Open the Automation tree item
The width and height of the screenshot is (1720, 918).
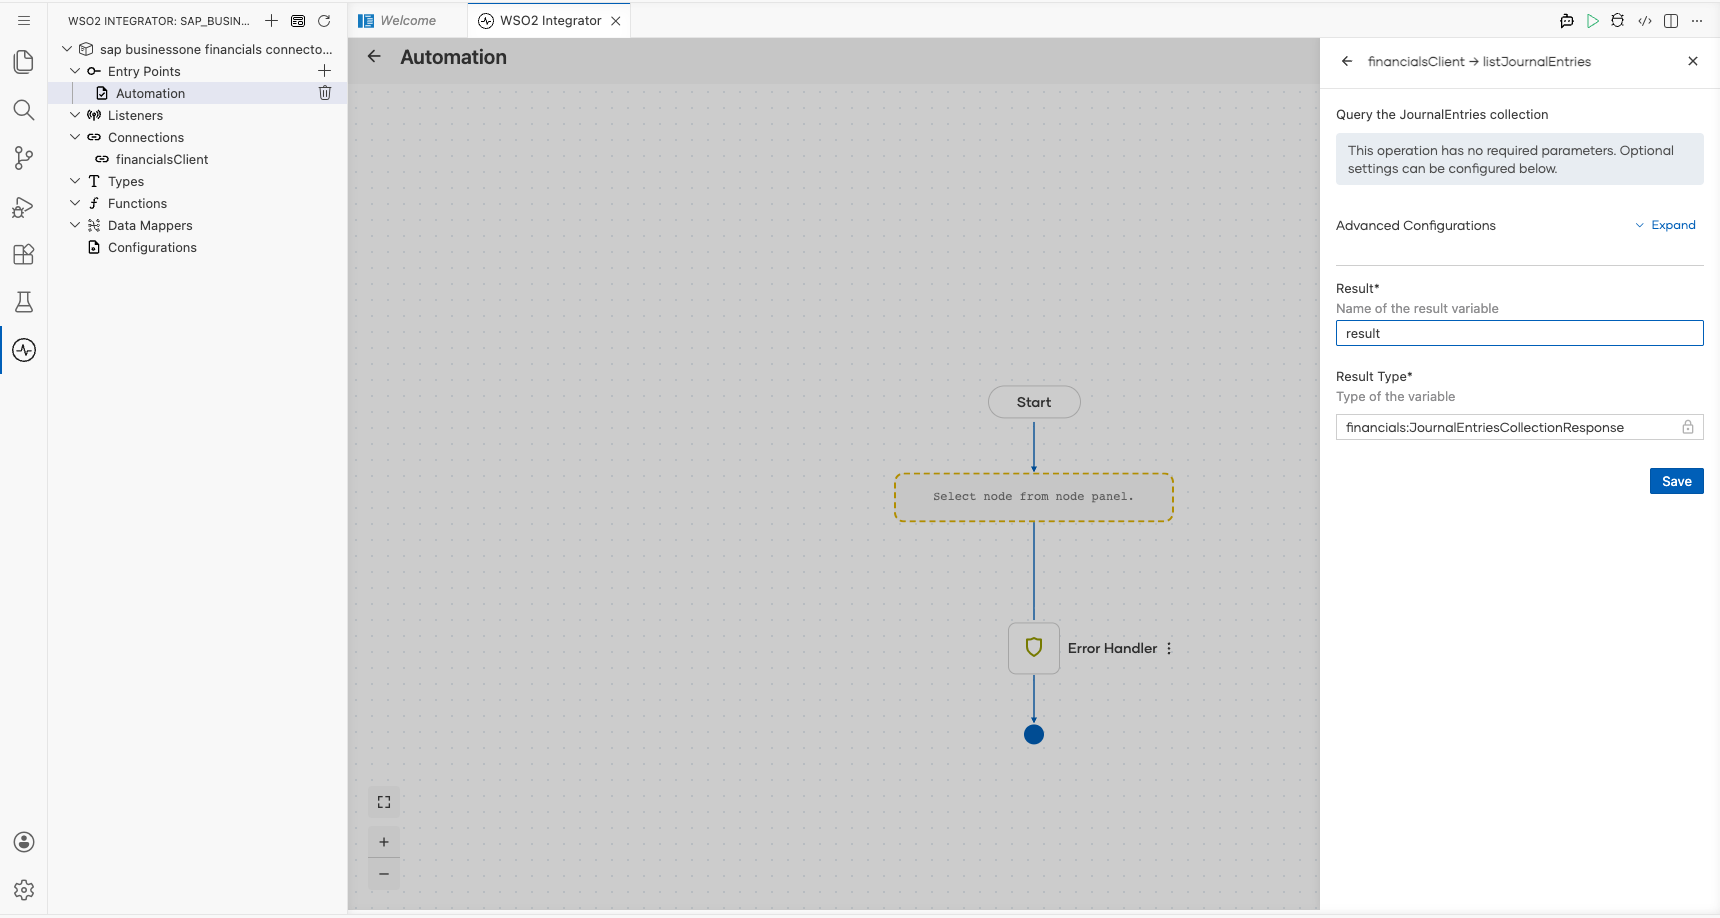click(x=150, y=93)
